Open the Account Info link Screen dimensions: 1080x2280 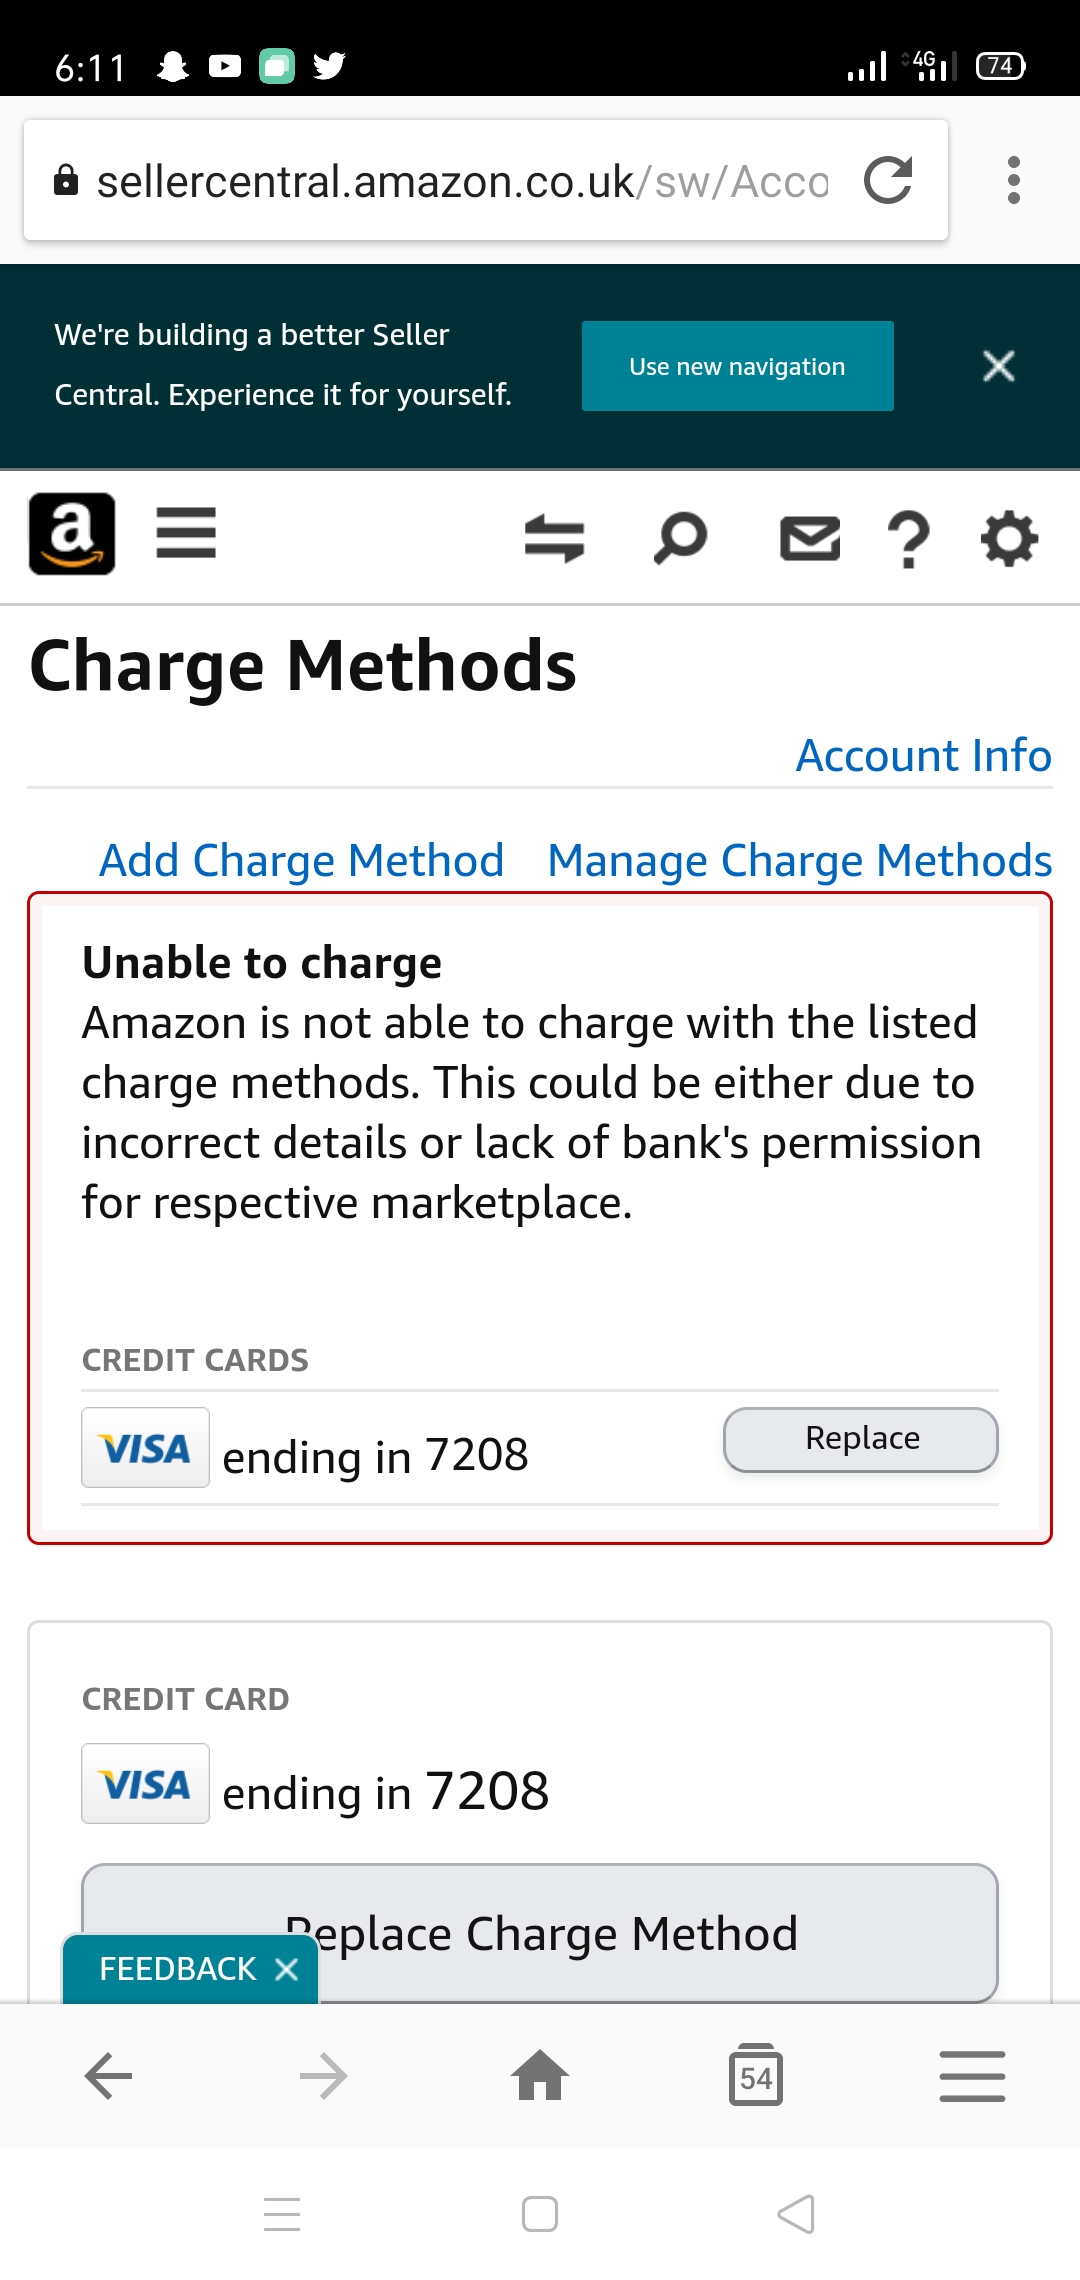pos(923,756)
